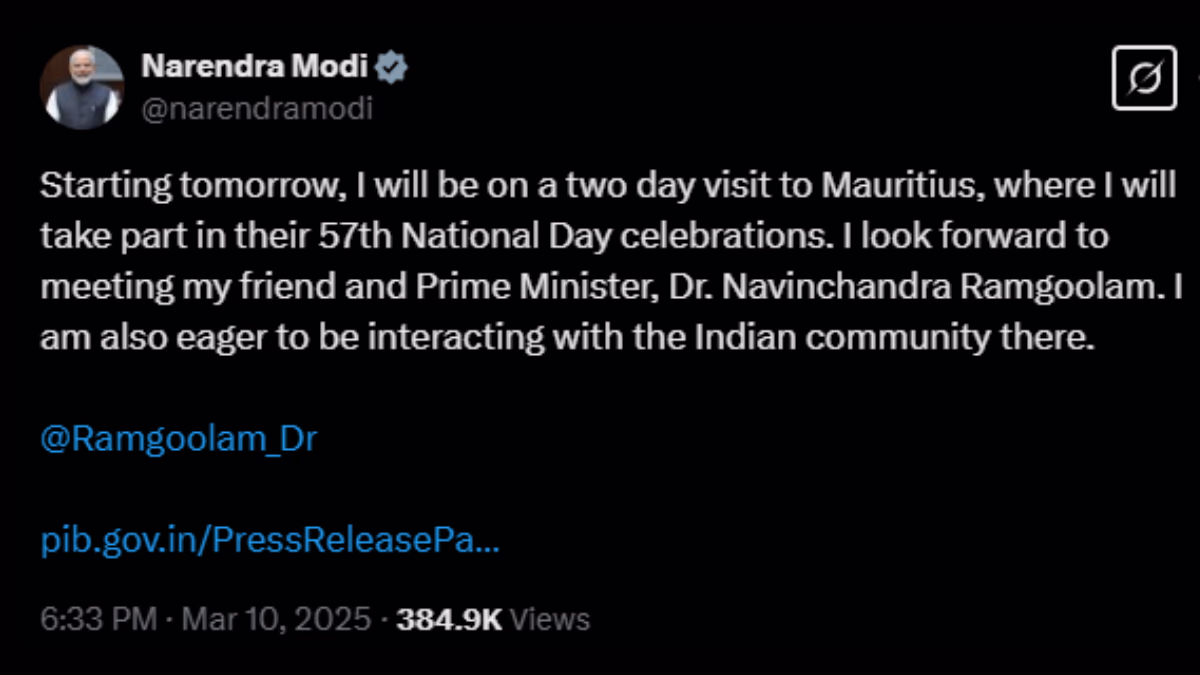Viewport: 1200px width, 675px height.
Task: Click the 6:33 PM timestamp
Action: click(98, 619)
